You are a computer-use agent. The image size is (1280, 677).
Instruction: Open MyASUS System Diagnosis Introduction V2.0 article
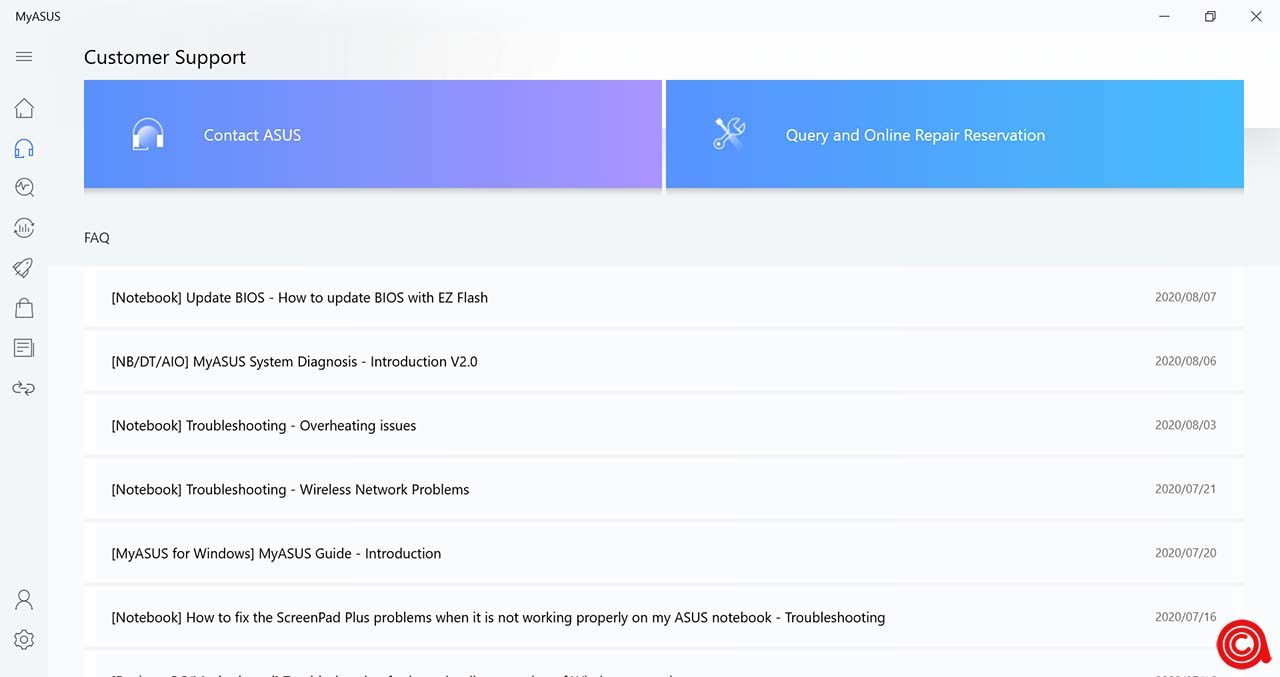coord(294,362)
